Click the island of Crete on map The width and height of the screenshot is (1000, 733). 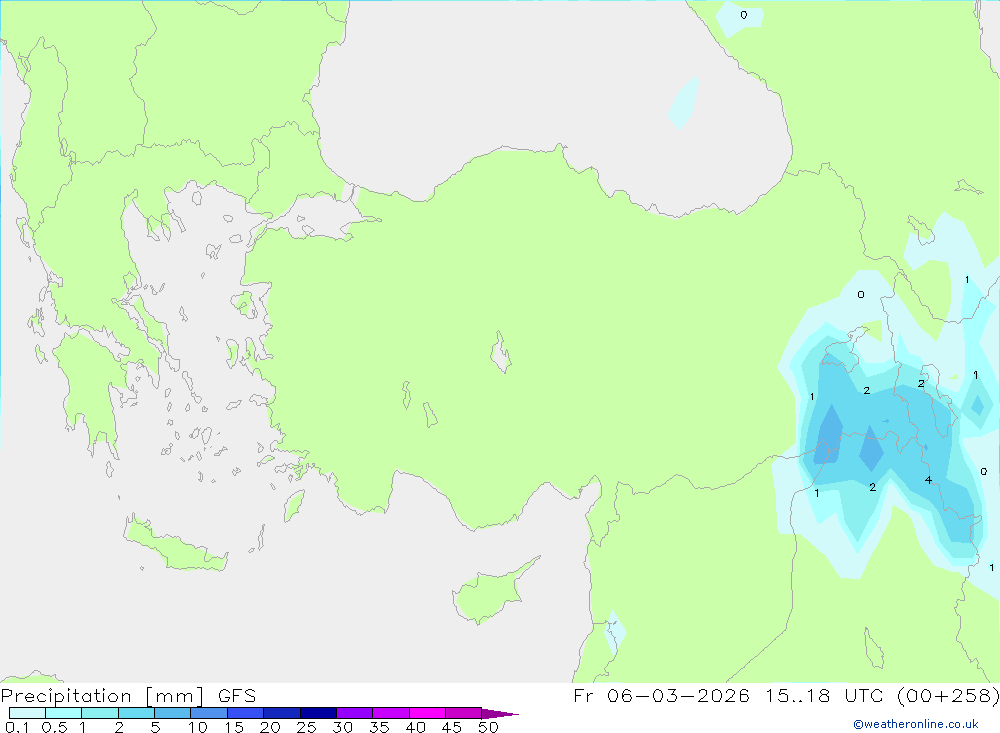174,544
